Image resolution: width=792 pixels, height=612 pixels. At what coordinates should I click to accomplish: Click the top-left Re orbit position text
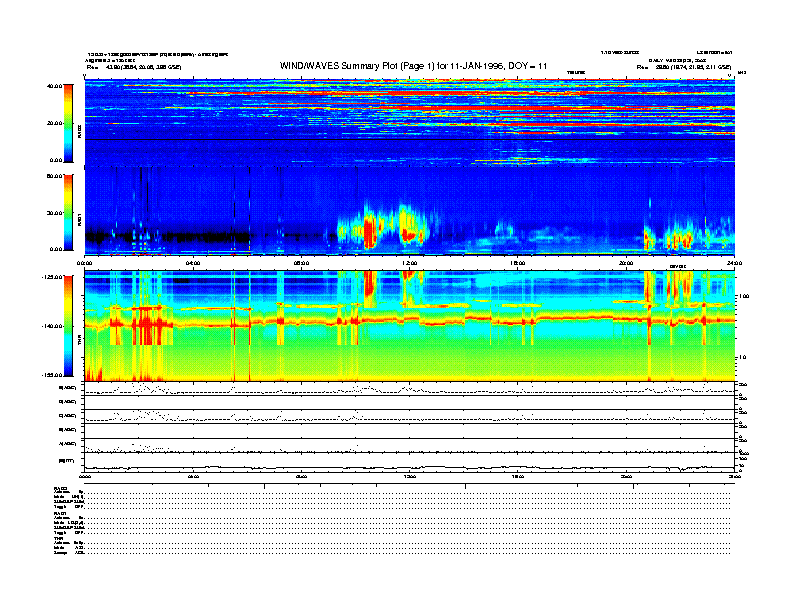coord(134,67)
